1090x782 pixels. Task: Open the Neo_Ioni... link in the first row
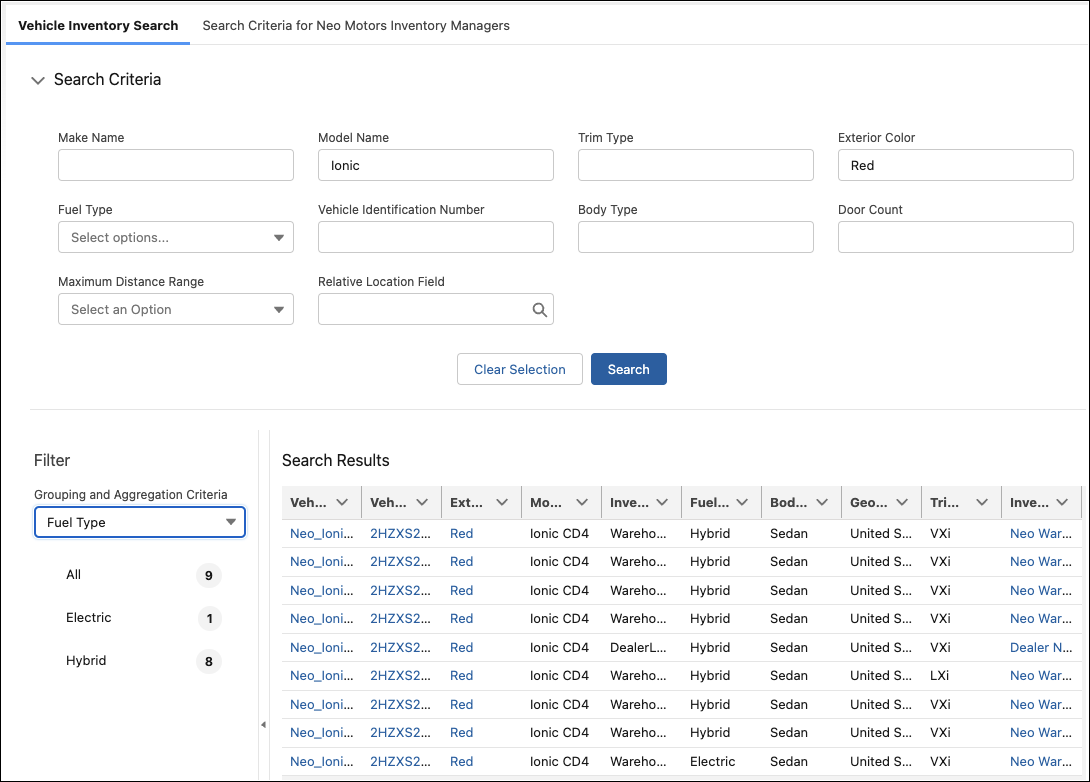(x=321, y=534)
